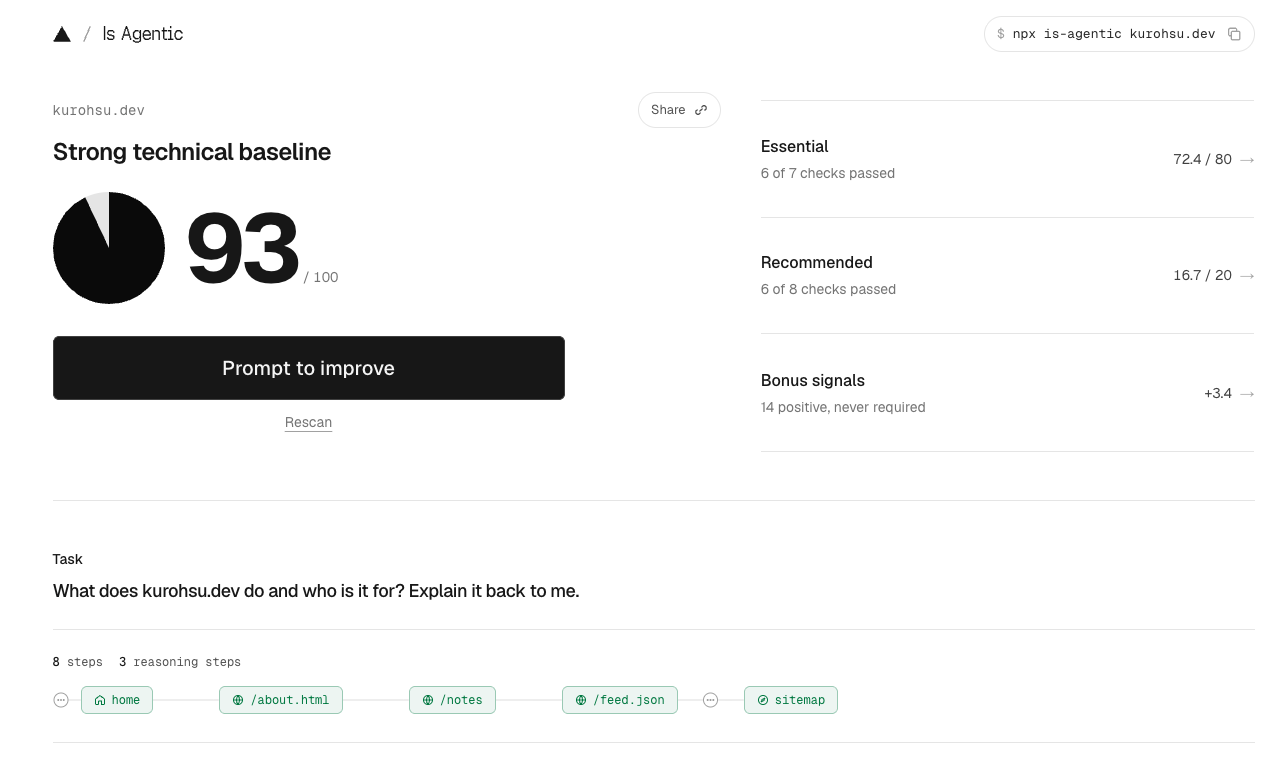Image resolution: width=1284 pixels, height=762 pixels.
Task: Click the 72.4 / 80 score value
Action: (1202, 160)
